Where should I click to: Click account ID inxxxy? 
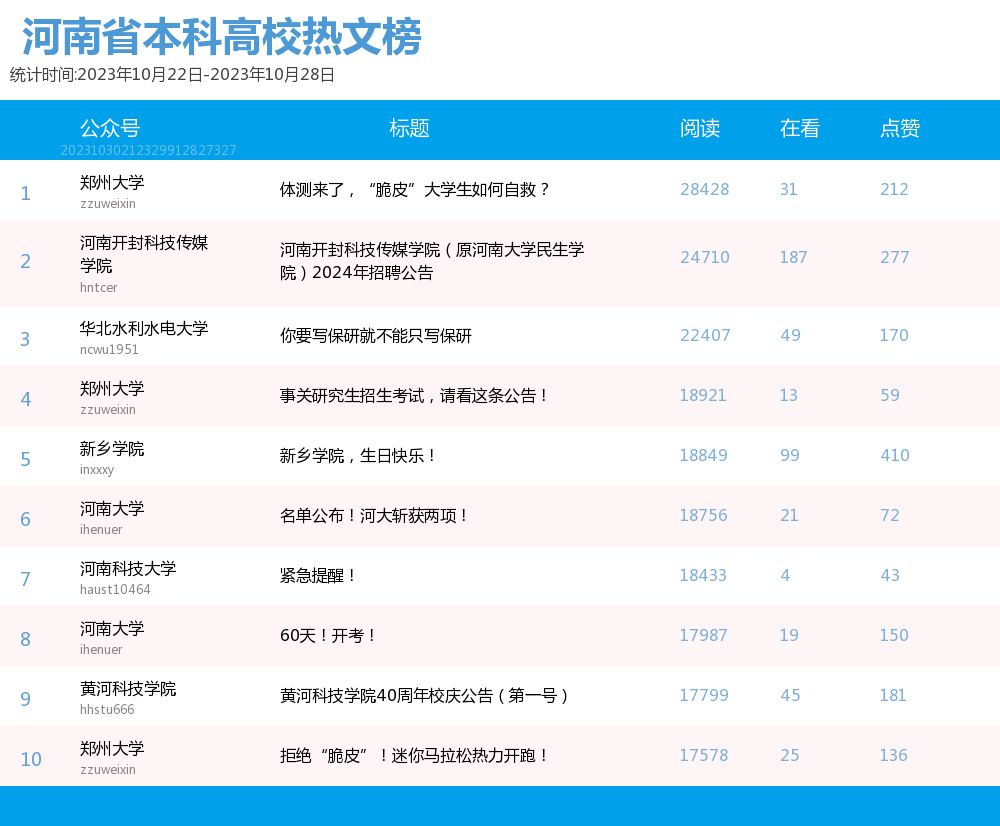(97, 470)
